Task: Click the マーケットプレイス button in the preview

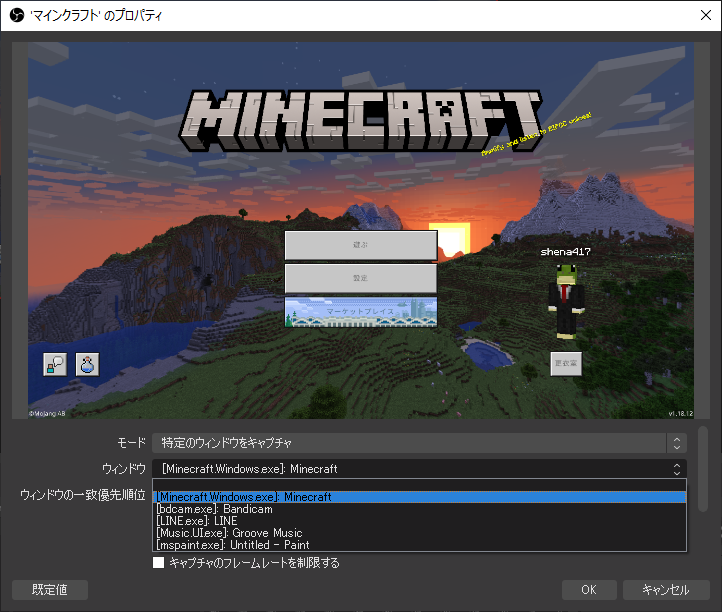Action: click(x=361, y=311)
